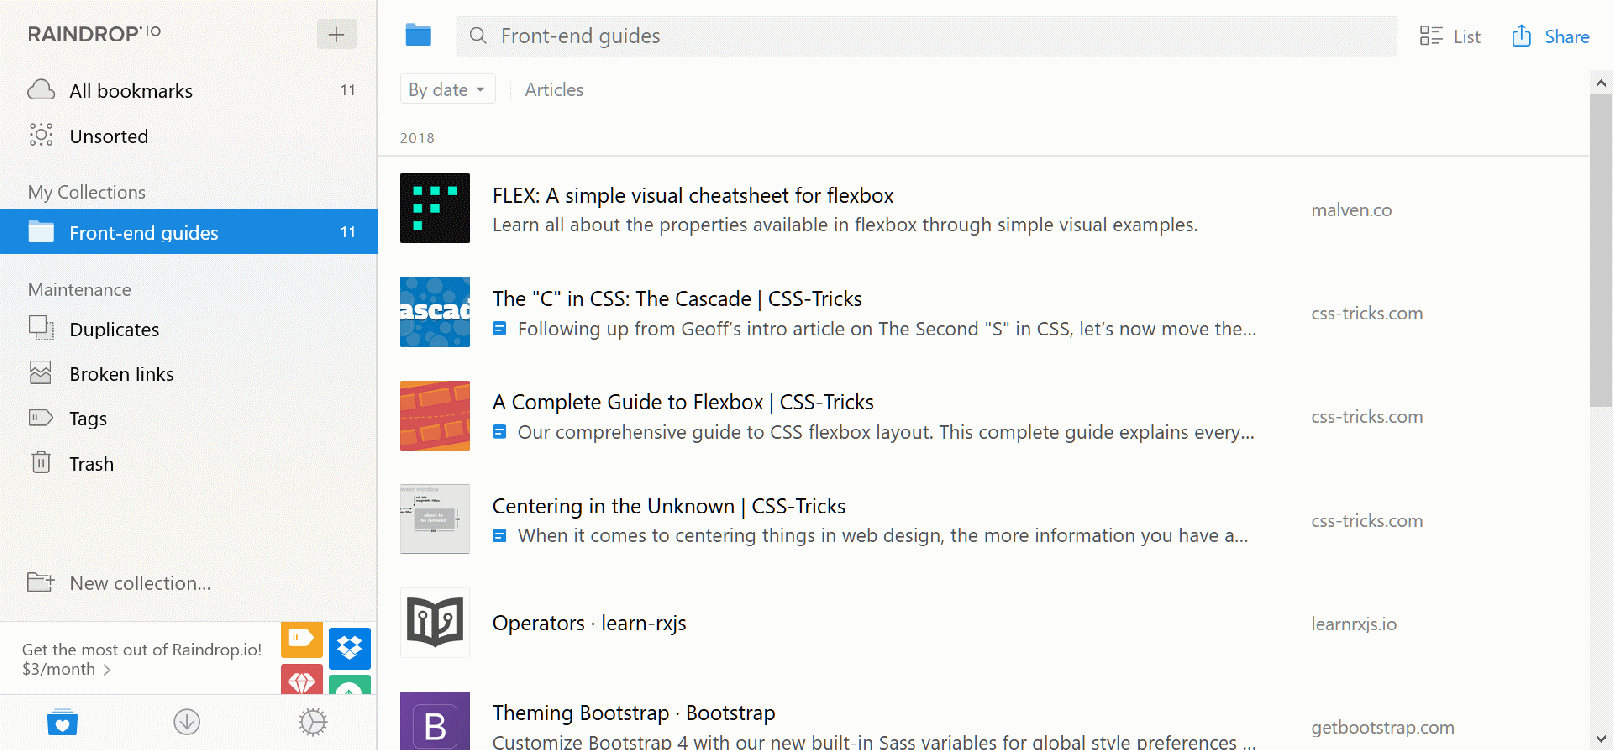Open the By date sort dropdown
The width and height of the screenshot is (1613, 750).
pos(447,90)
